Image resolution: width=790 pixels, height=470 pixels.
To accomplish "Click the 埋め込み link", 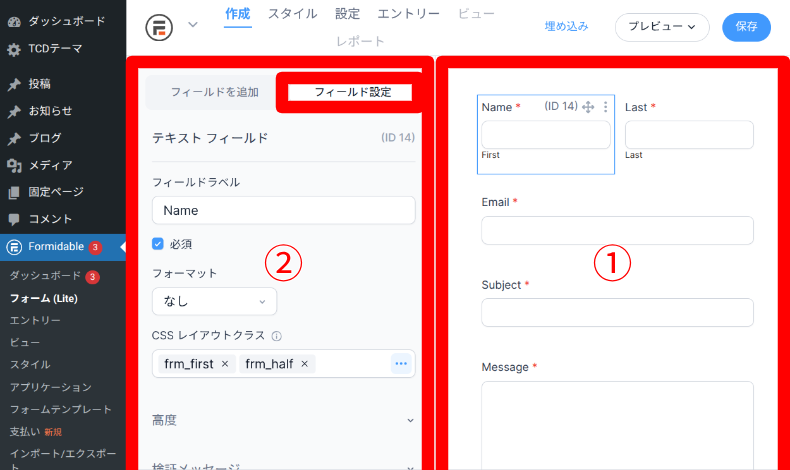I will tap(566, 26).
